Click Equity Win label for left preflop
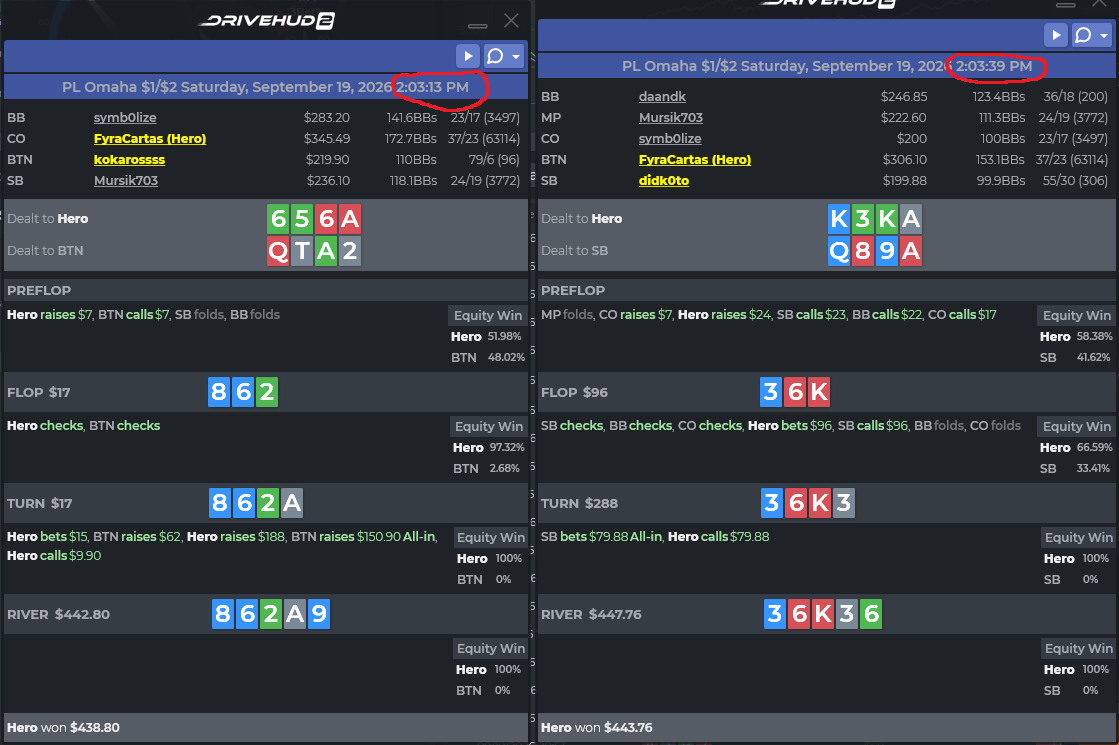Screen dimensions: 1119x745 [488, 315]
